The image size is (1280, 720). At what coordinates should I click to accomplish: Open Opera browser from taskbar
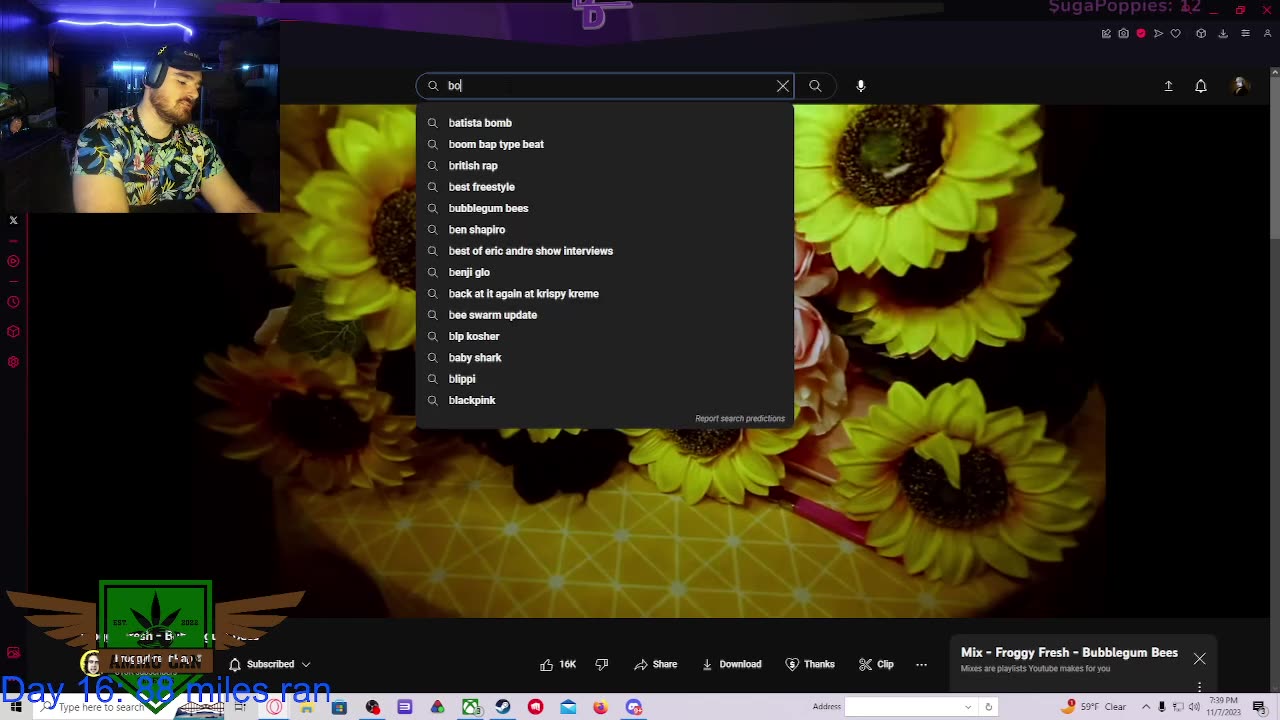(x=274, y=707)
